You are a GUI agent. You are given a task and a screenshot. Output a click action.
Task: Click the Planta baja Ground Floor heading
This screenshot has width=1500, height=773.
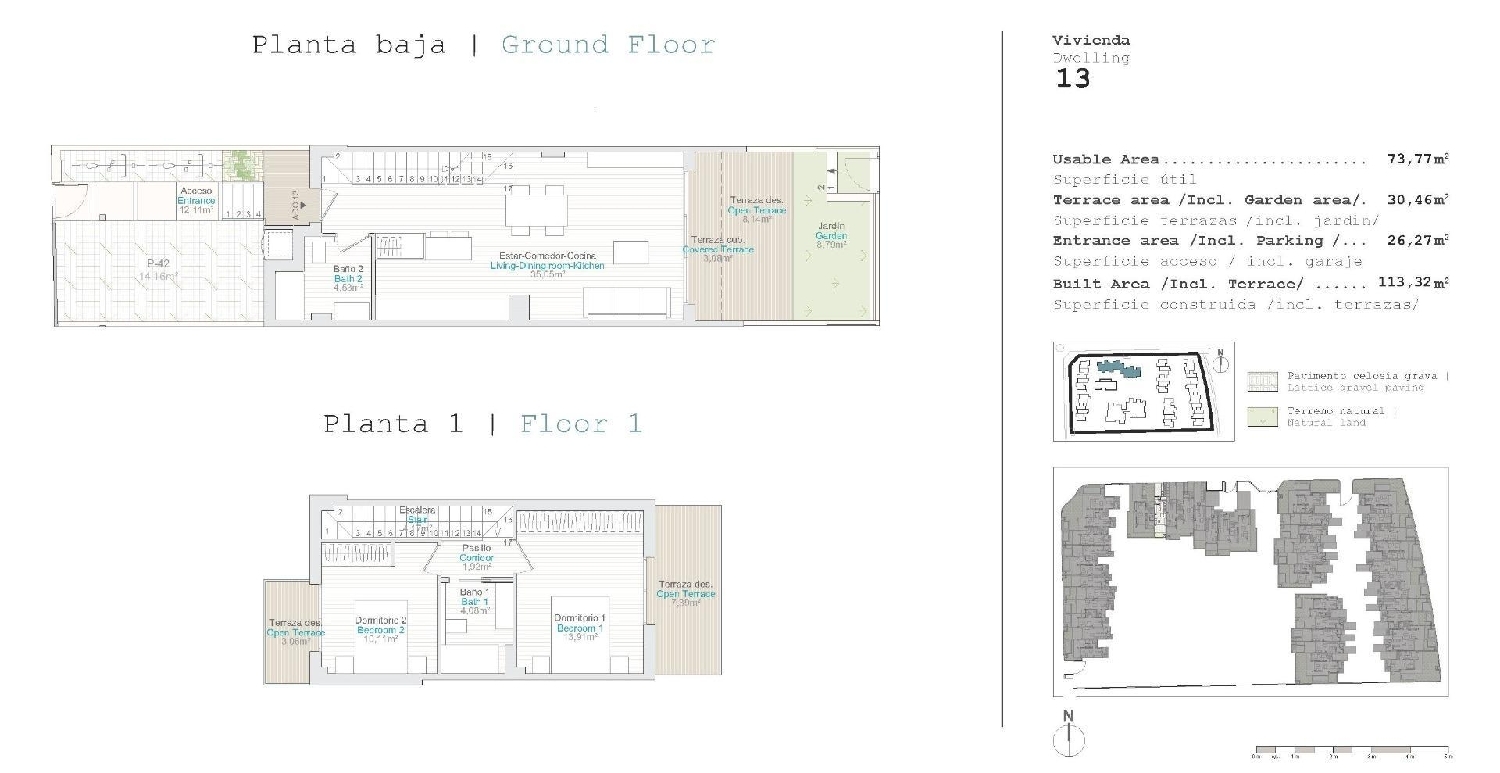[483, 45]
